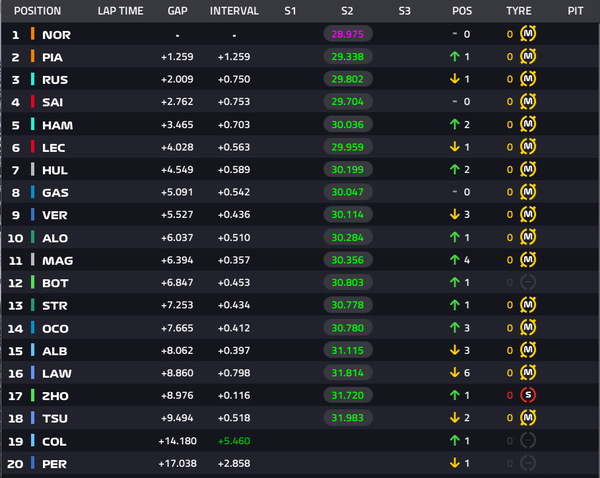Viewport: 600px width, 478px height.
Task: Click the INTERVAL column header
Action: click(234, 11)
